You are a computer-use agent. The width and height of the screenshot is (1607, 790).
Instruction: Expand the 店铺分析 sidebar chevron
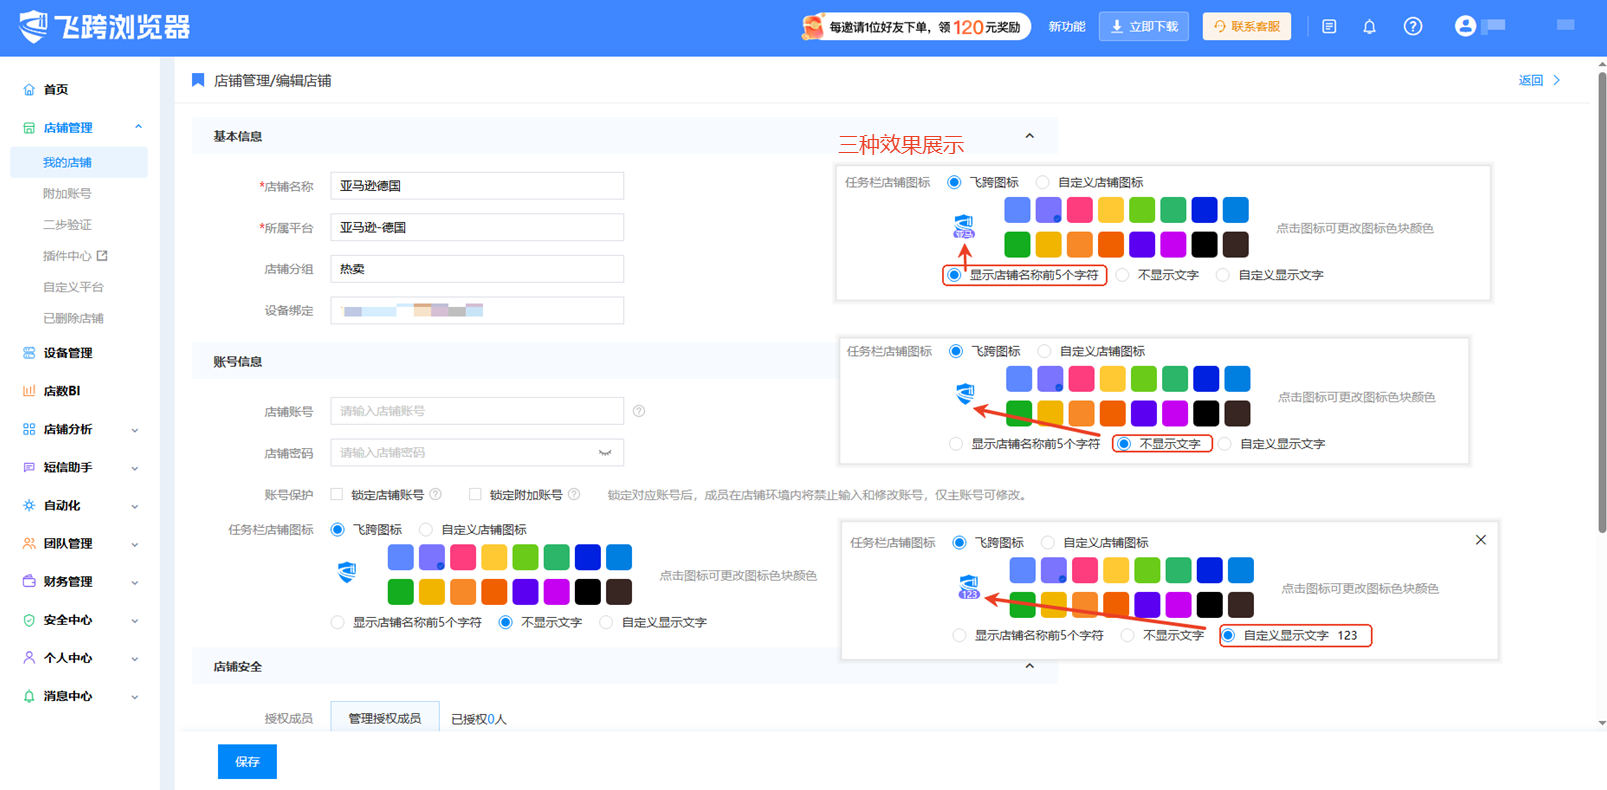point(135,430)
